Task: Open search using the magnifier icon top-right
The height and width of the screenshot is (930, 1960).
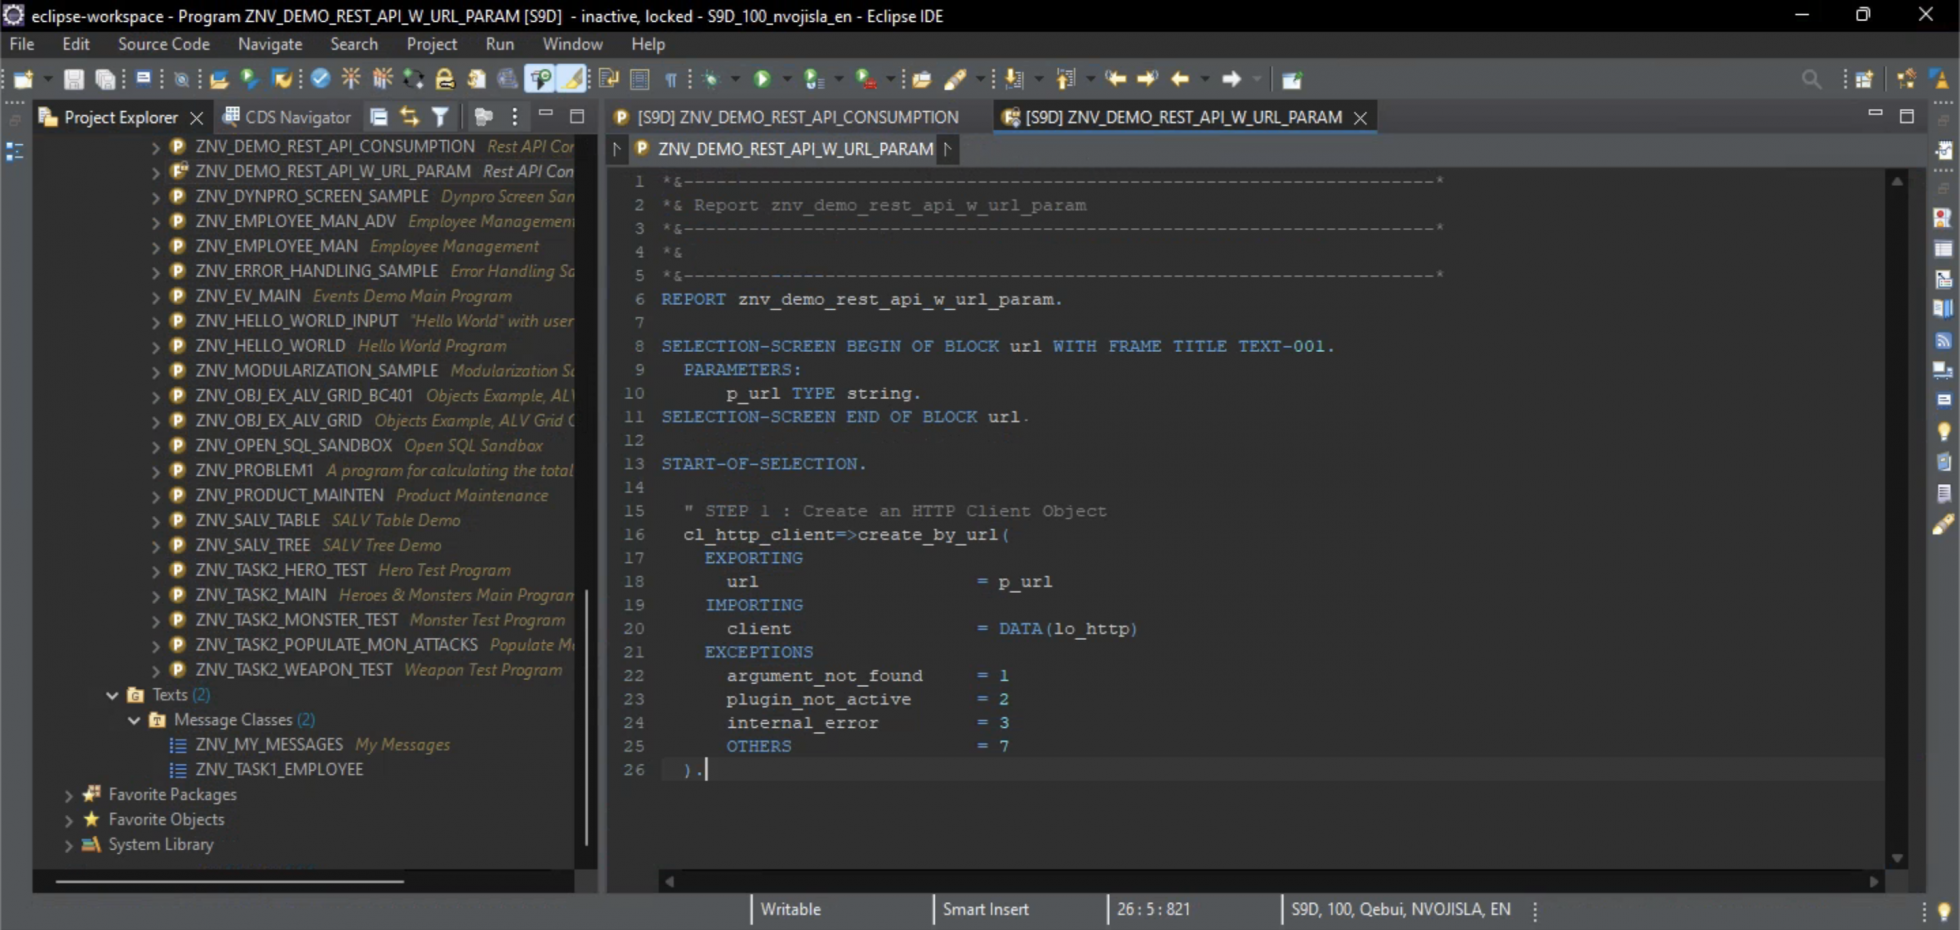Action: click(x=1812, y=79)
